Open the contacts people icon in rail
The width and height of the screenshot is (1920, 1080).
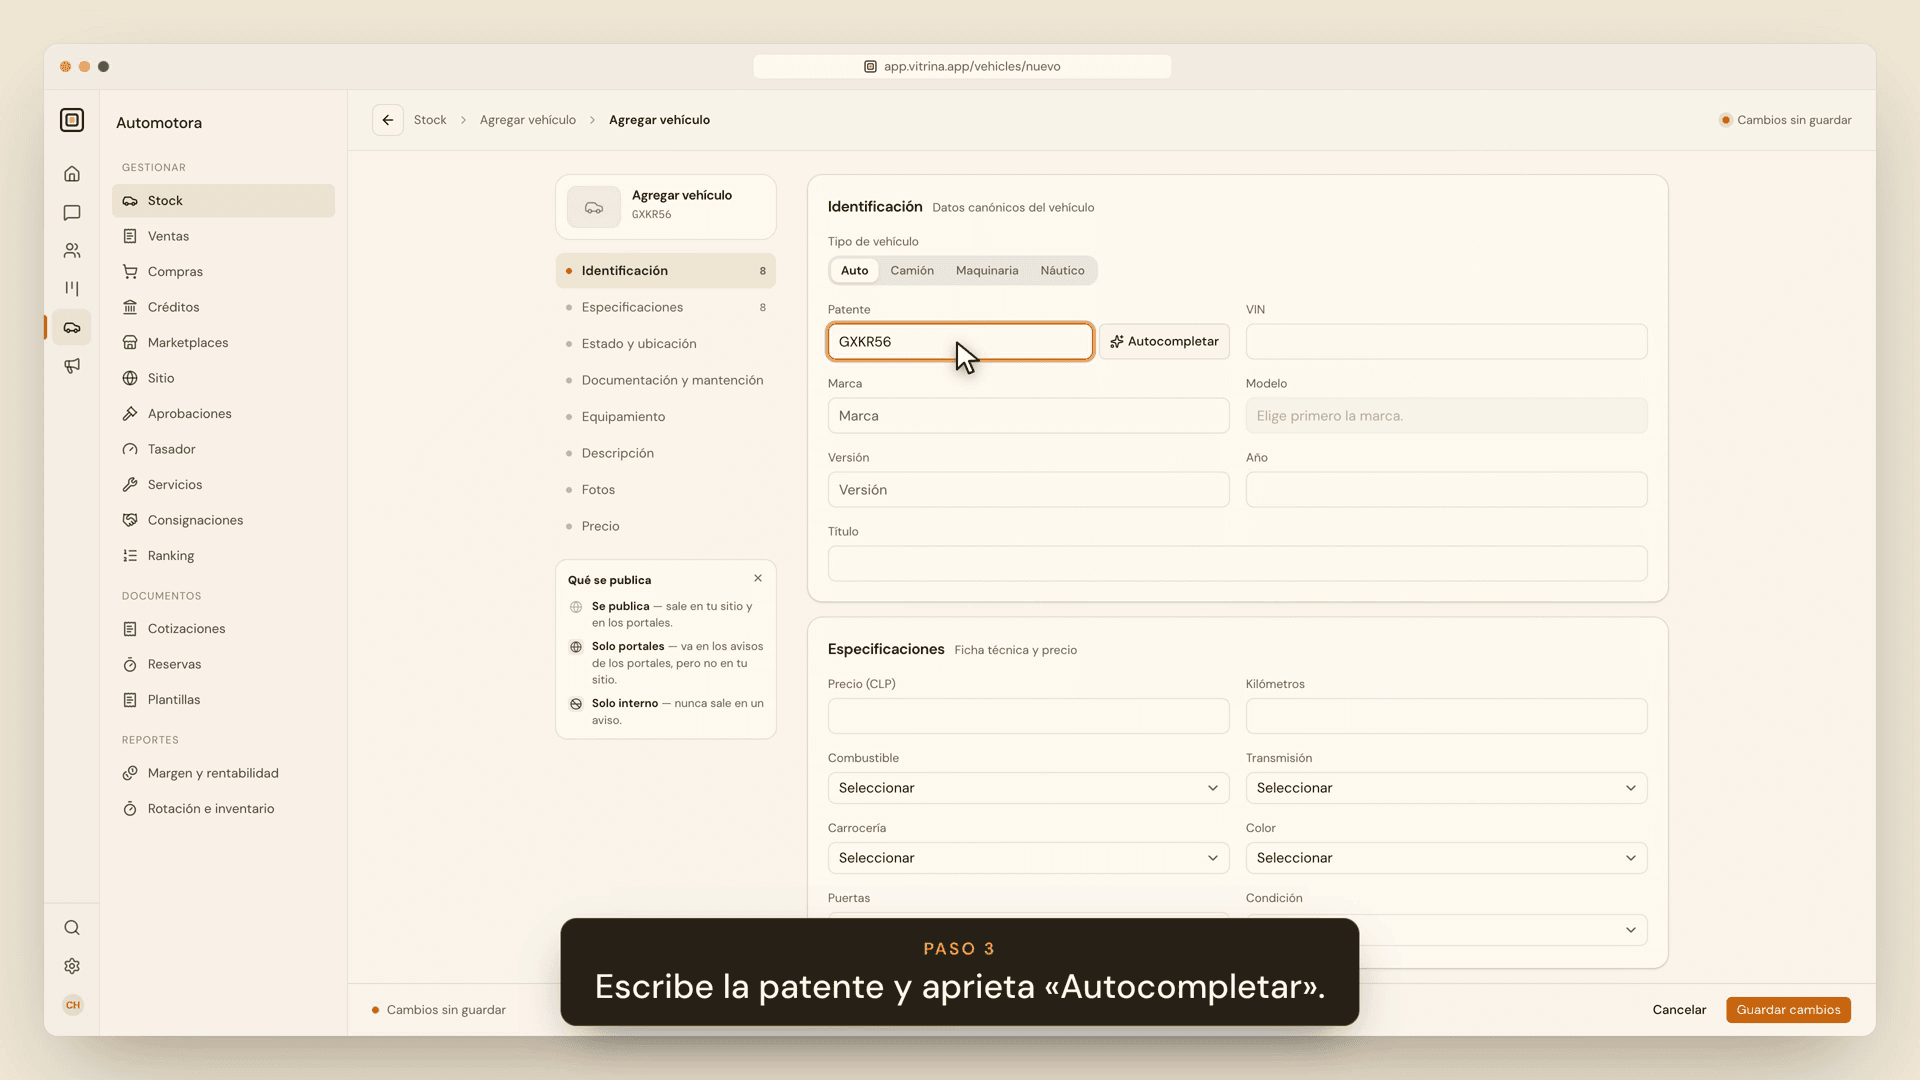tap(72, 250)
